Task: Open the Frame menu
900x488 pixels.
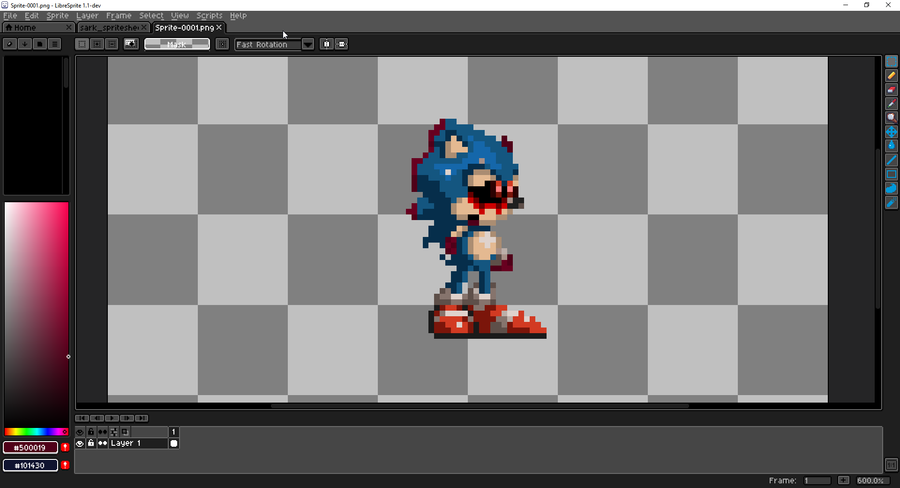Action: pyautogui.click(x=119, y=16)
